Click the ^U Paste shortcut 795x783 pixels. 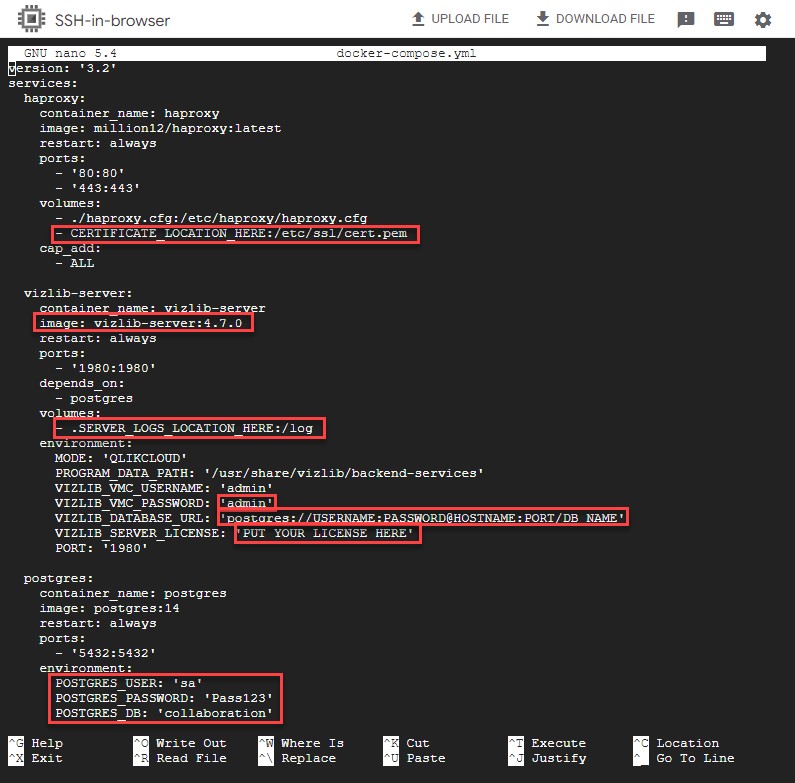414,758
